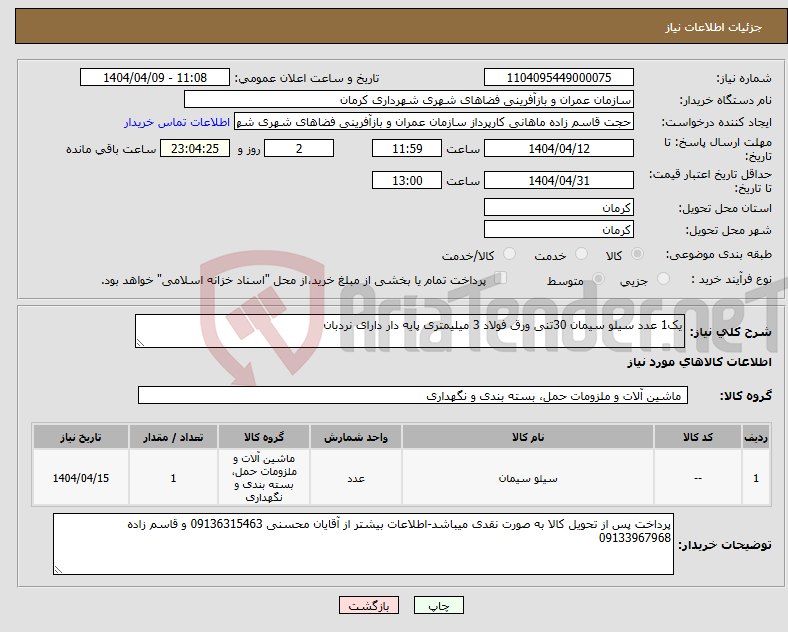Click the سیلو سیمان table cell

pyautogui.click(x=528, y=478)
